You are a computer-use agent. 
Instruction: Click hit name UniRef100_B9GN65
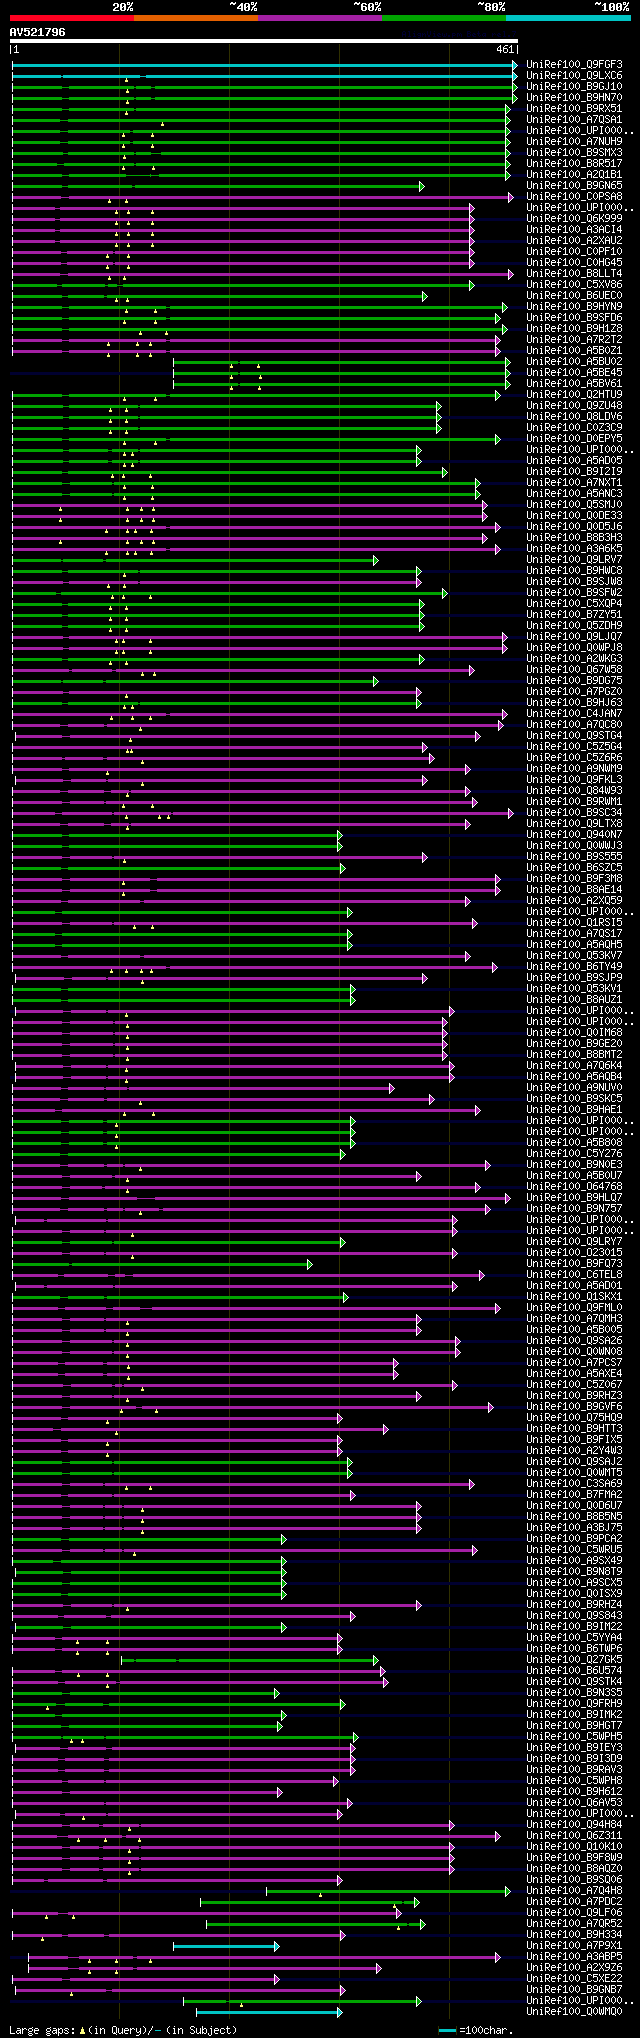pos(574,186)
